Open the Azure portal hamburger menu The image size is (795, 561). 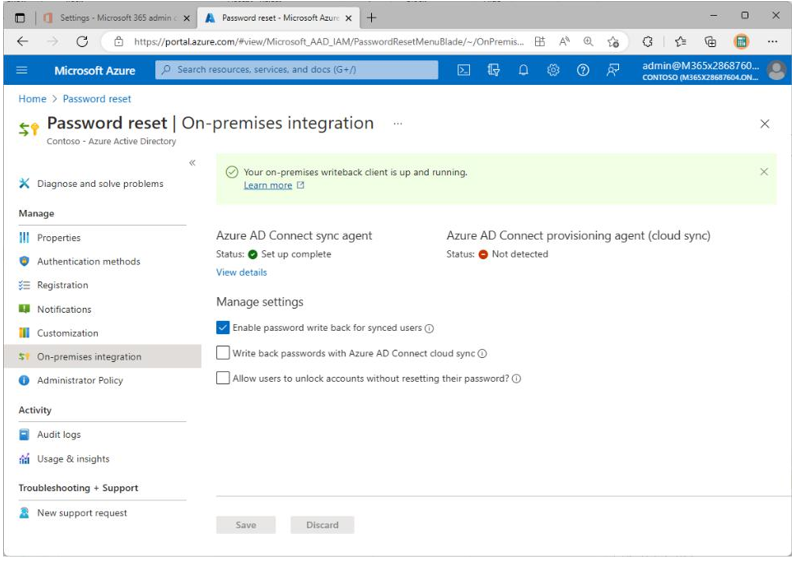click(x=22, y=70)
